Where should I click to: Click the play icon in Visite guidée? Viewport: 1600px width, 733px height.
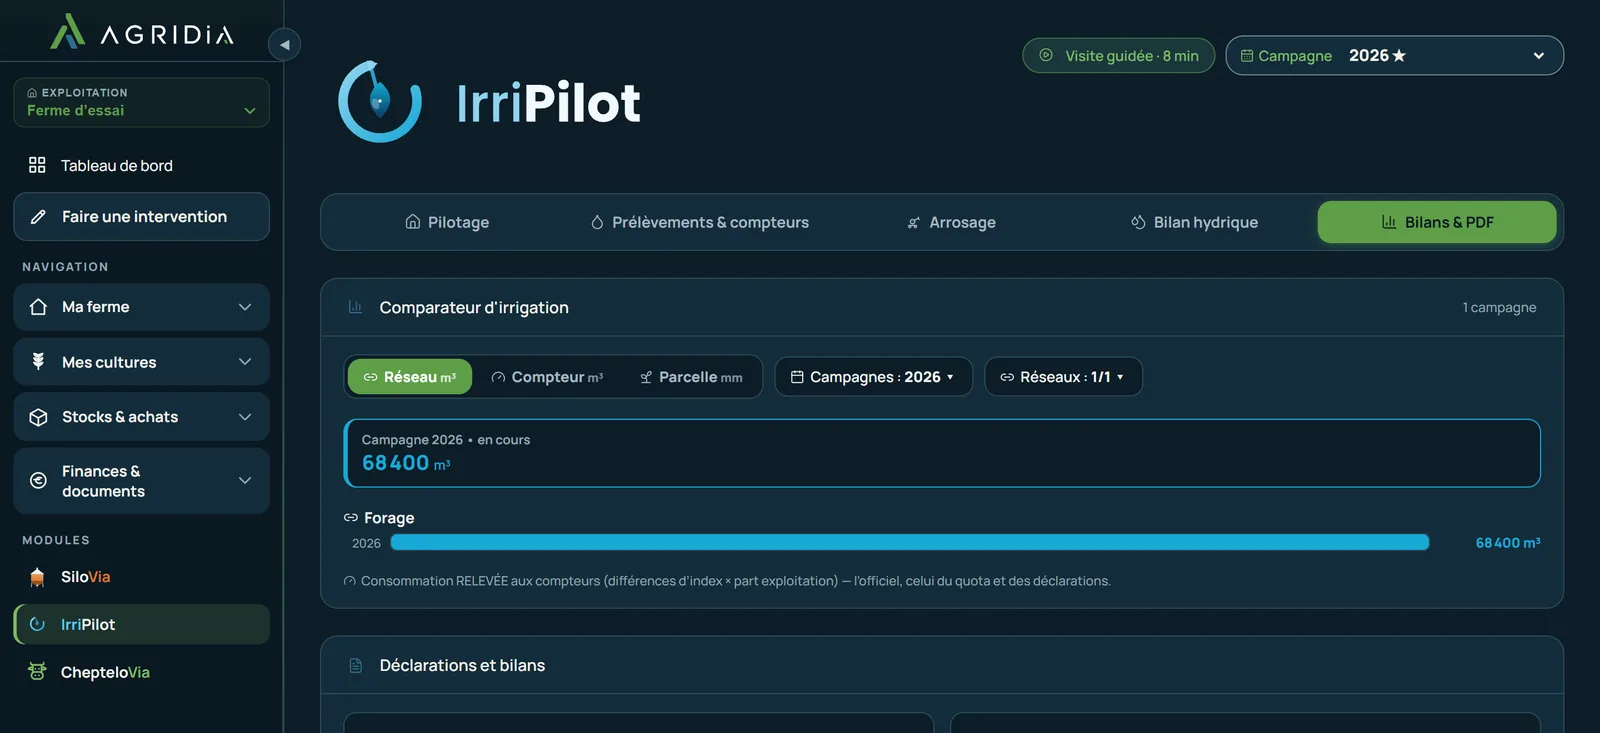1046,55
